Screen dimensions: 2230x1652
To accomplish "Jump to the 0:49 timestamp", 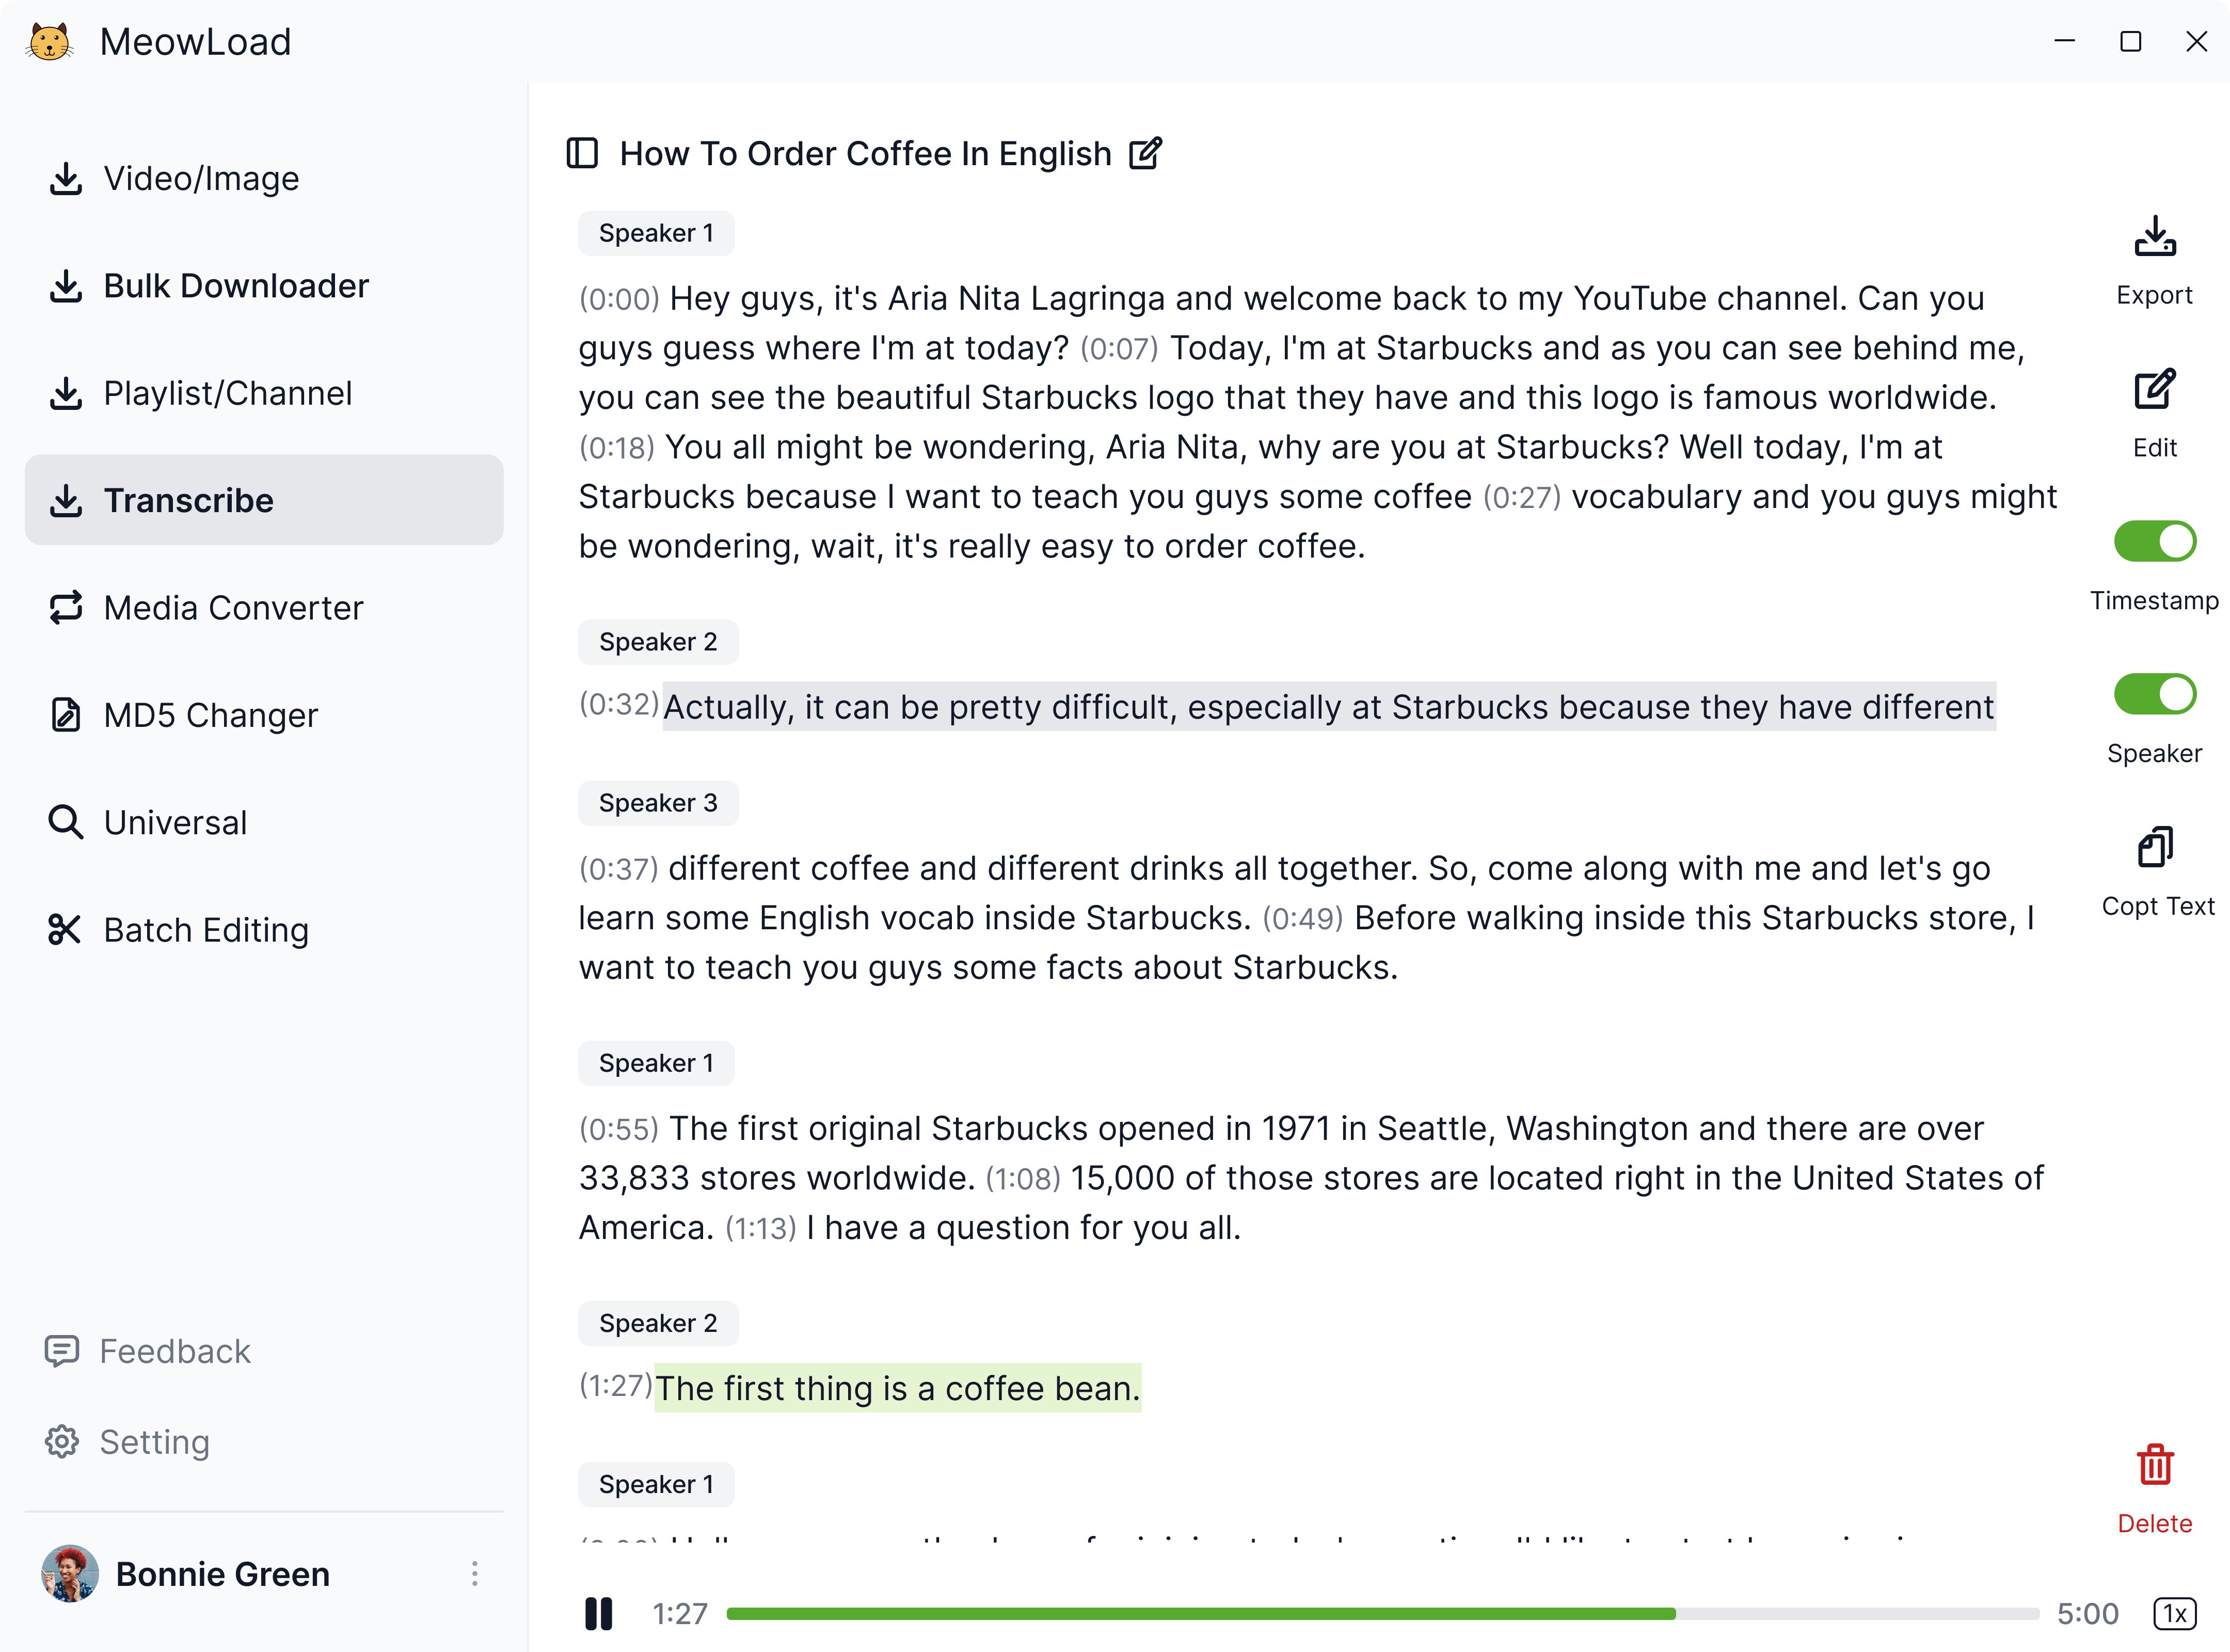I will (x=1302, y=919).
